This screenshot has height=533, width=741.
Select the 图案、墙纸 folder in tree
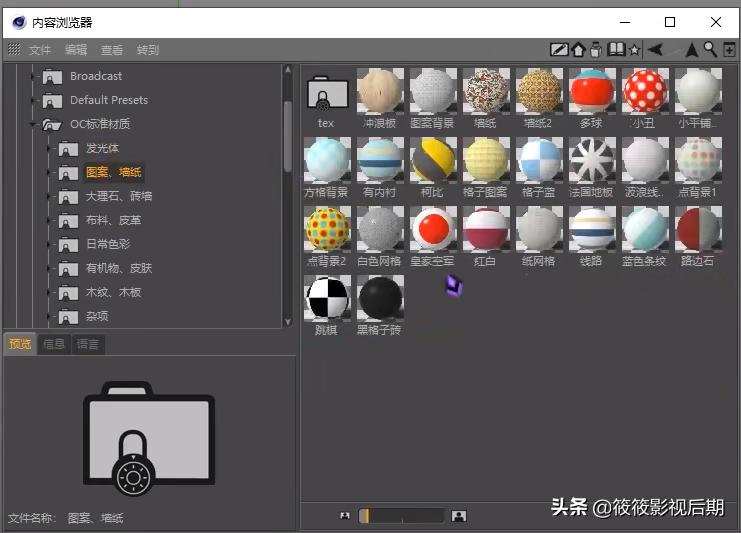[113, 172]
